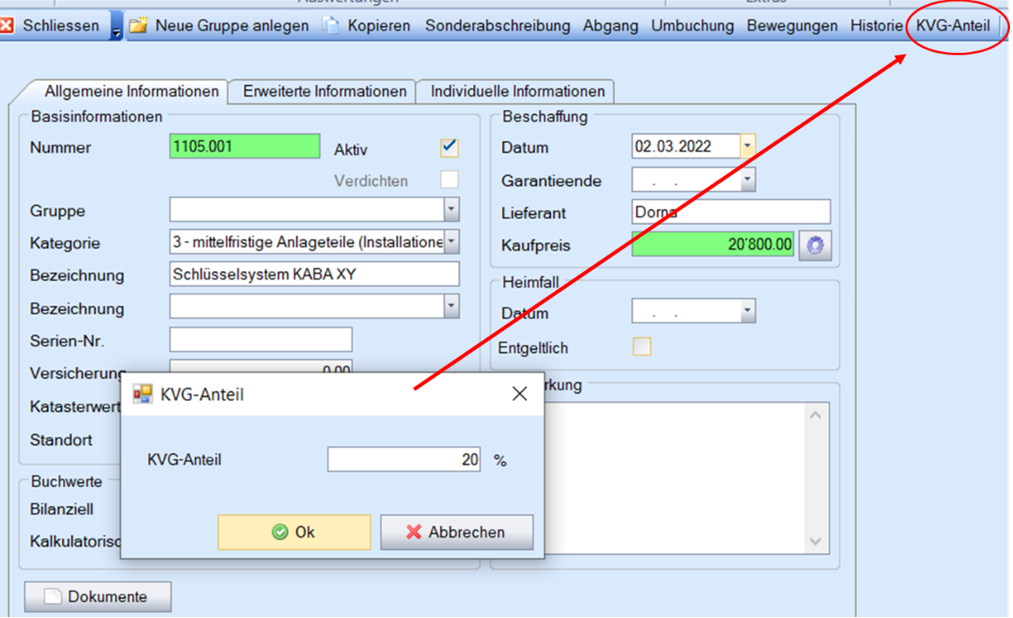
Task: Open the Umbuchung toolbar item
Action: click(693, 26)
